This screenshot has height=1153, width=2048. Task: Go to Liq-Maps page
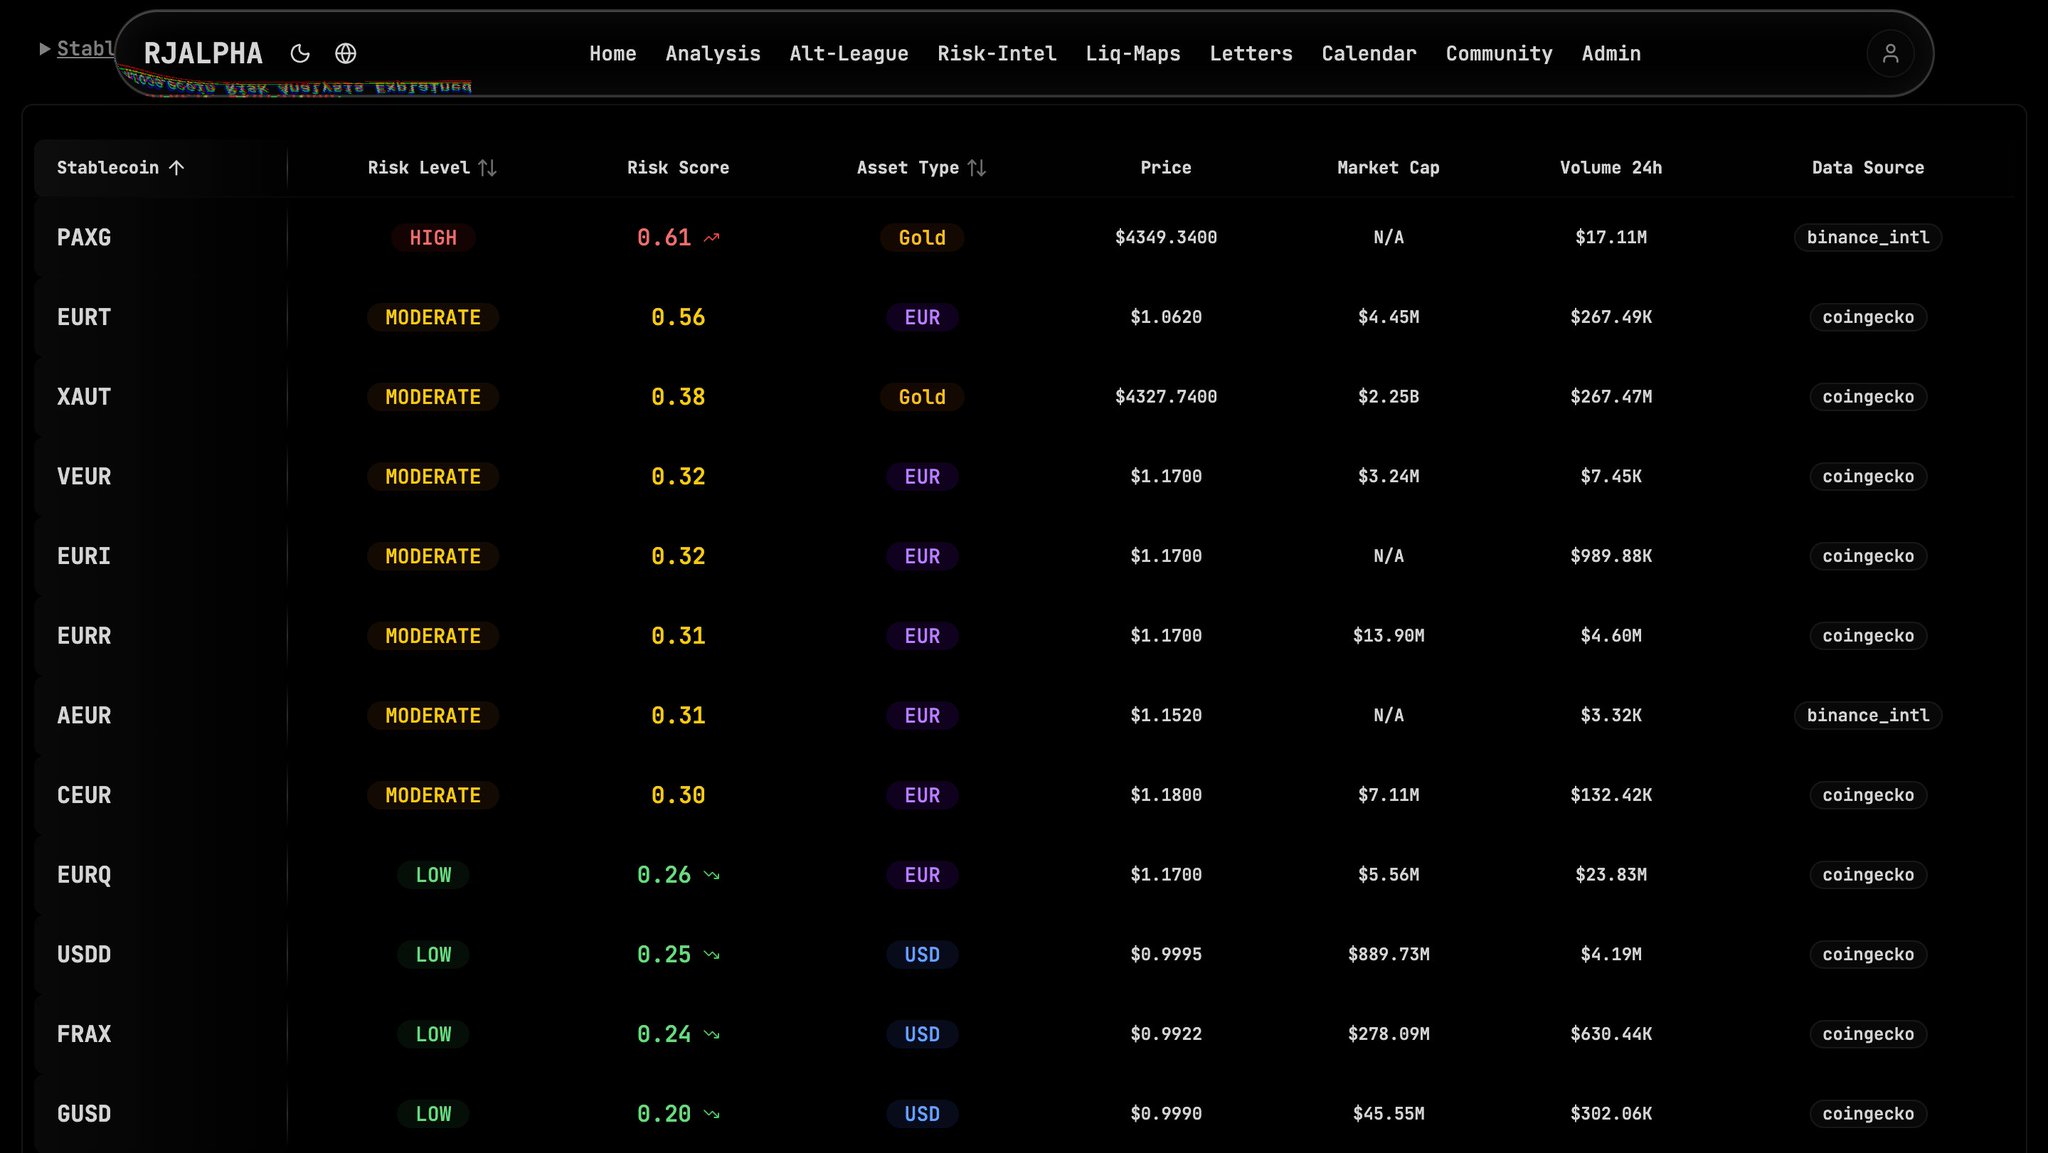pos(1132,54)
